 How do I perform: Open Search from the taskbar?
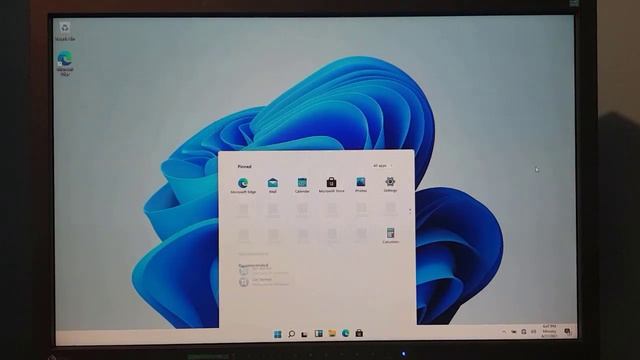291,334
